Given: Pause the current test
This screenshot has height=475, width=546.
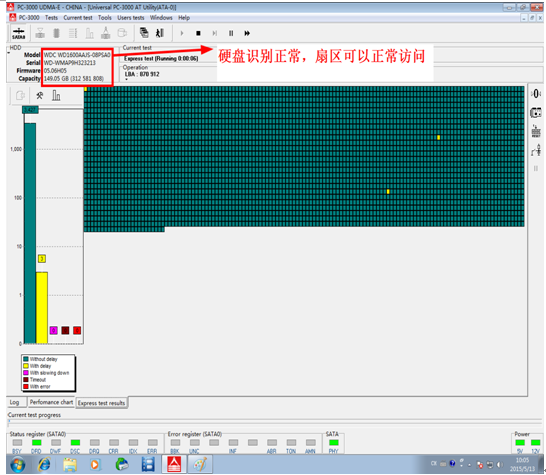Looking at the screenshot, I should (x=231, y=33).
